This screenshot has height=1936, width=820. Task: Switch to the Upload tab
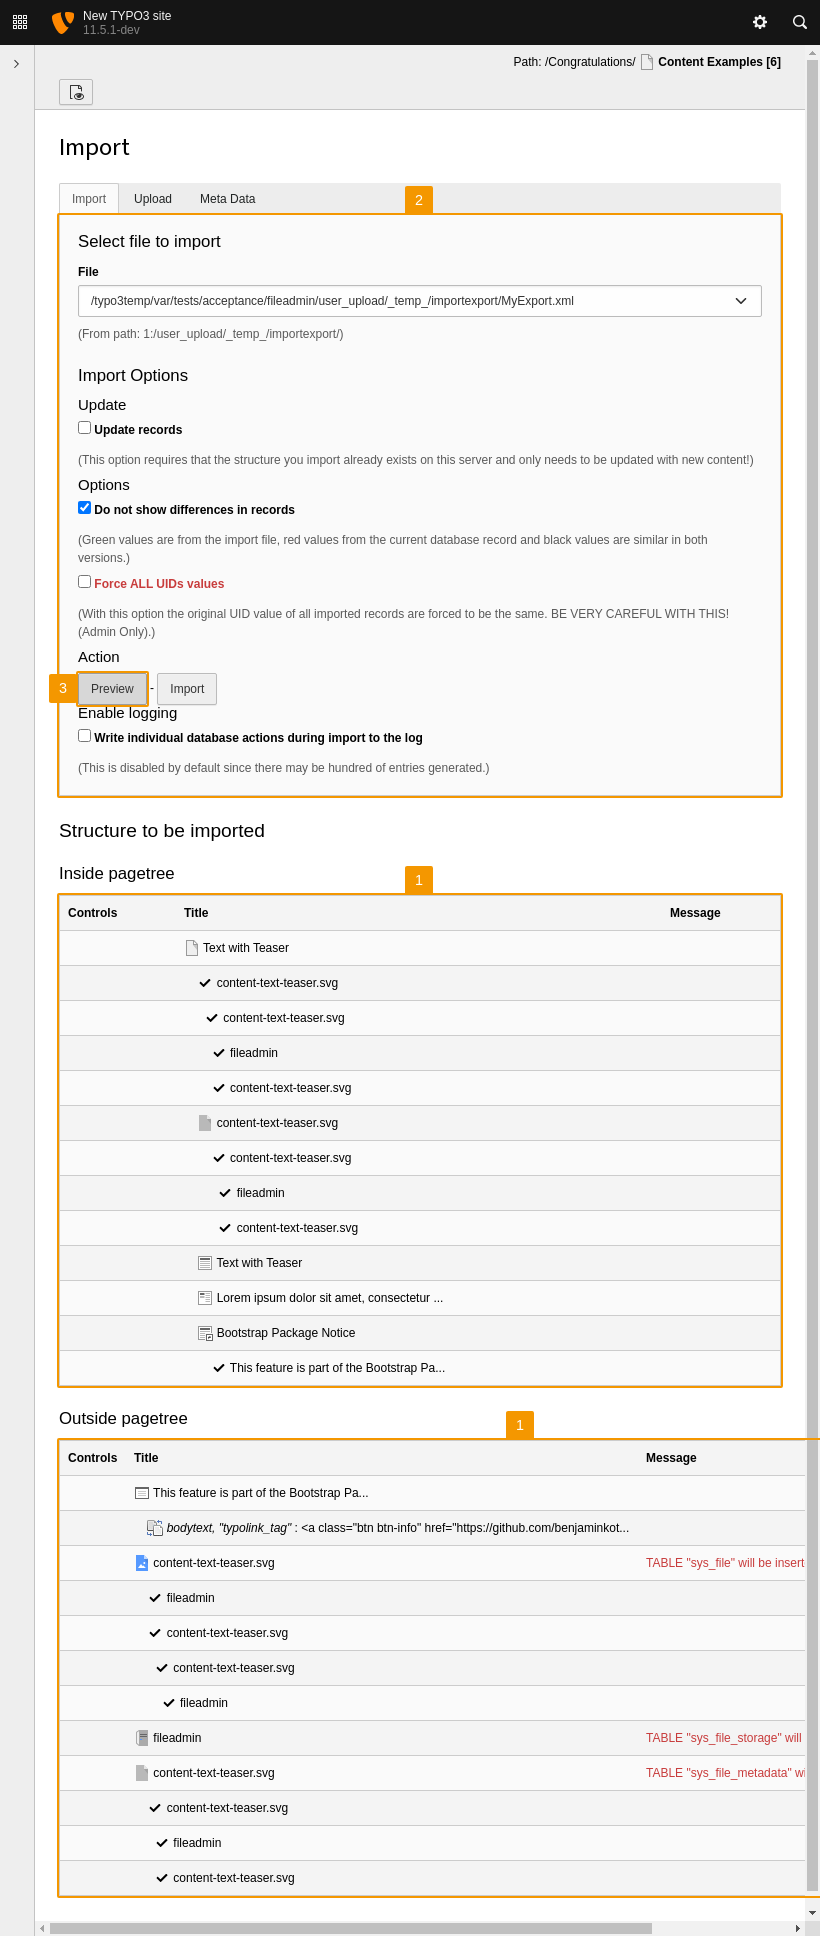pyautogui.click(x=153, y=199)
